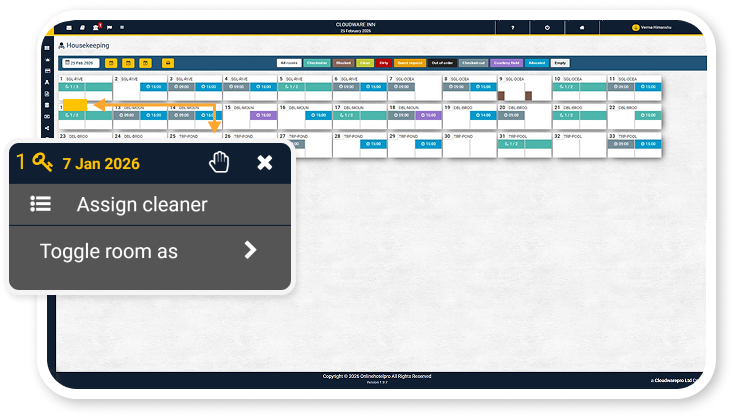The width and height of the screenshot is (734, 417).
Task: Select Assign cleaner from popup menu
Action: 141,205
